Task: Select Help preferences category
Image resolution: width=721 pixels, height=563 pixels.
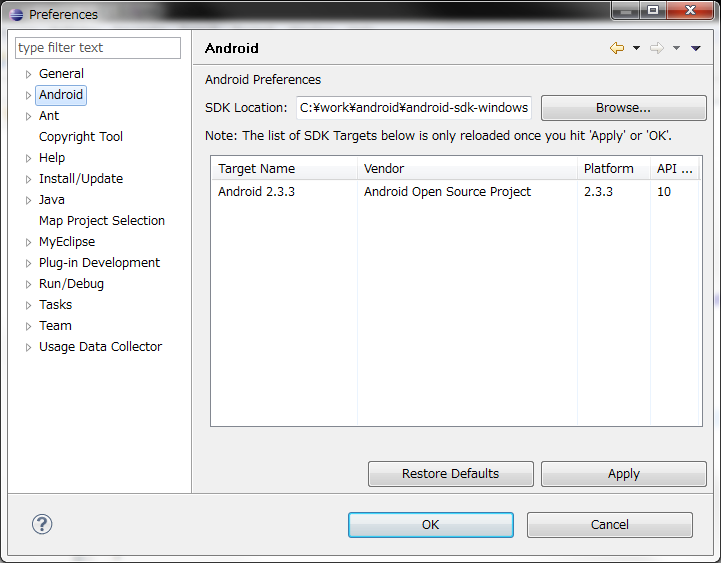Action: (52, 158)
